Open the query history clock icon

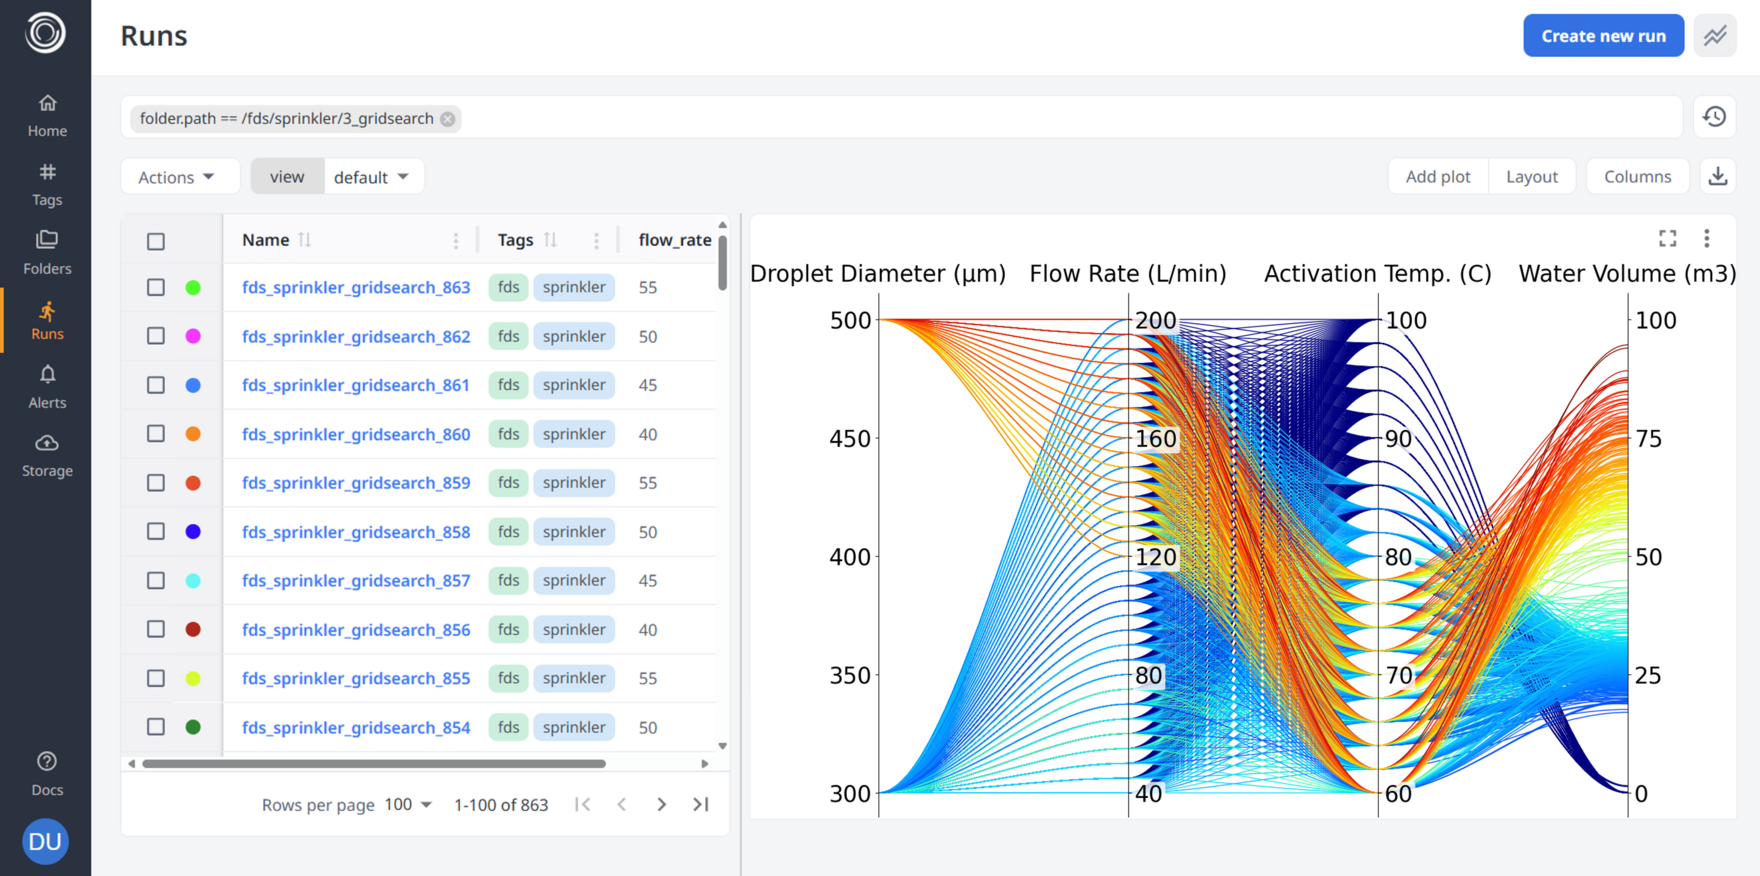pyautogui.click(x=1714, y=117)
